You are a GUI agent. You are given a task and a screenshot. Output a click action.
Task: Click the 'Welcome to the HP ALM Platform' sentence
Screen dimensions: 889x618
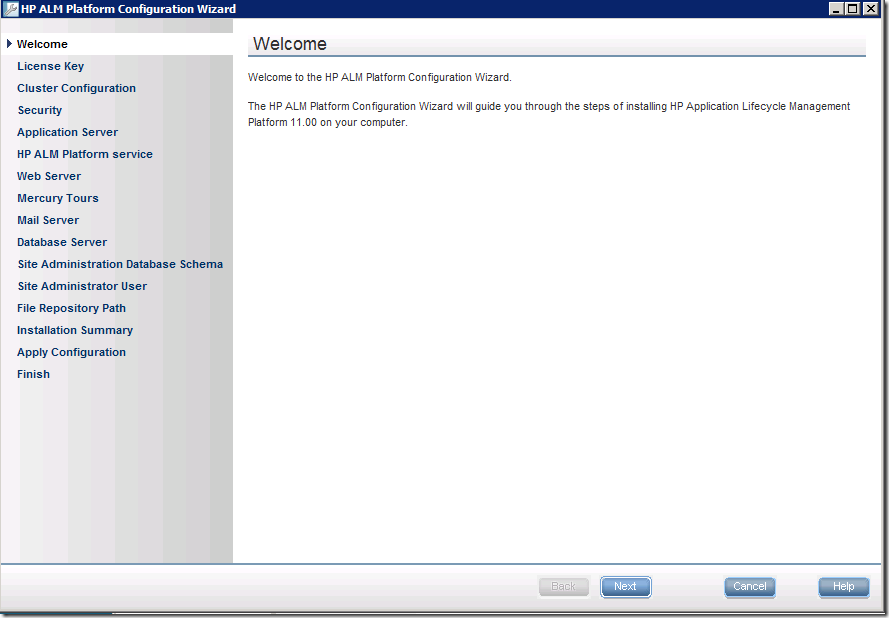pyautogui.click(x=380, y=78)
